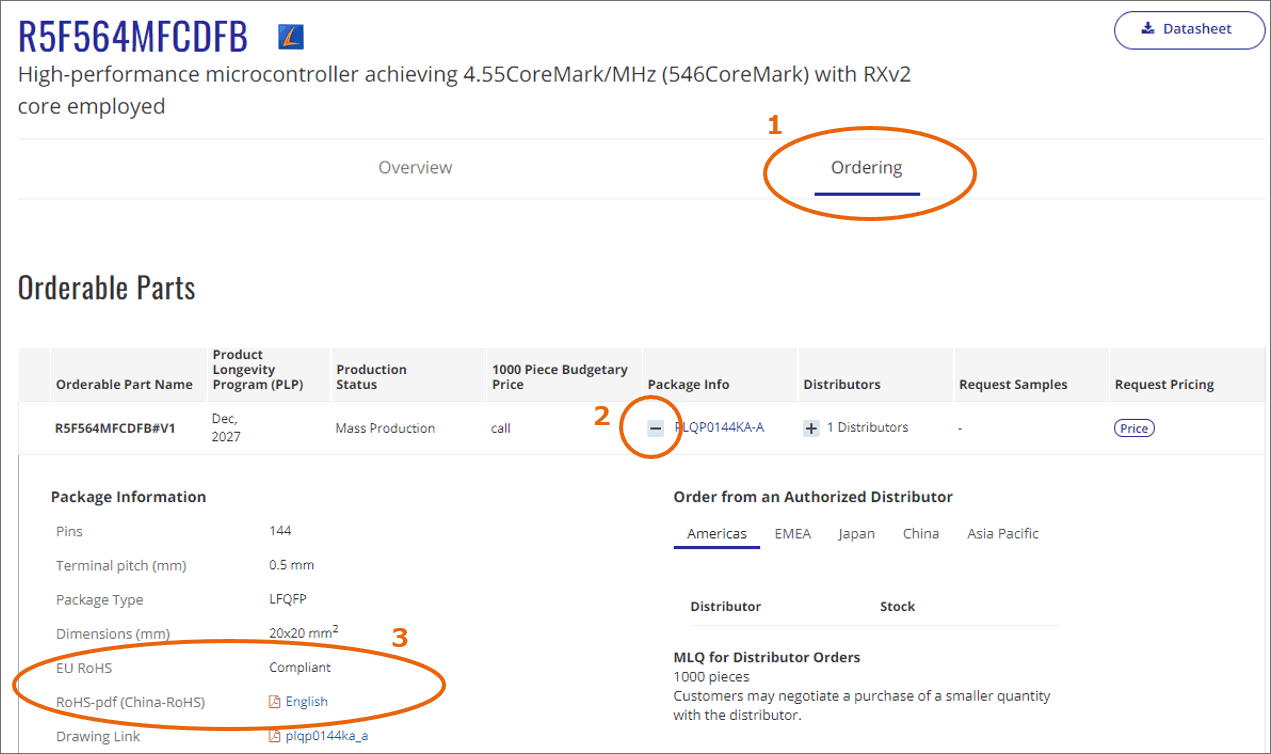The image size is (1271, 754).
Task: Expand the 1 Distributors plus icon
Action: (x=811, y=428)
